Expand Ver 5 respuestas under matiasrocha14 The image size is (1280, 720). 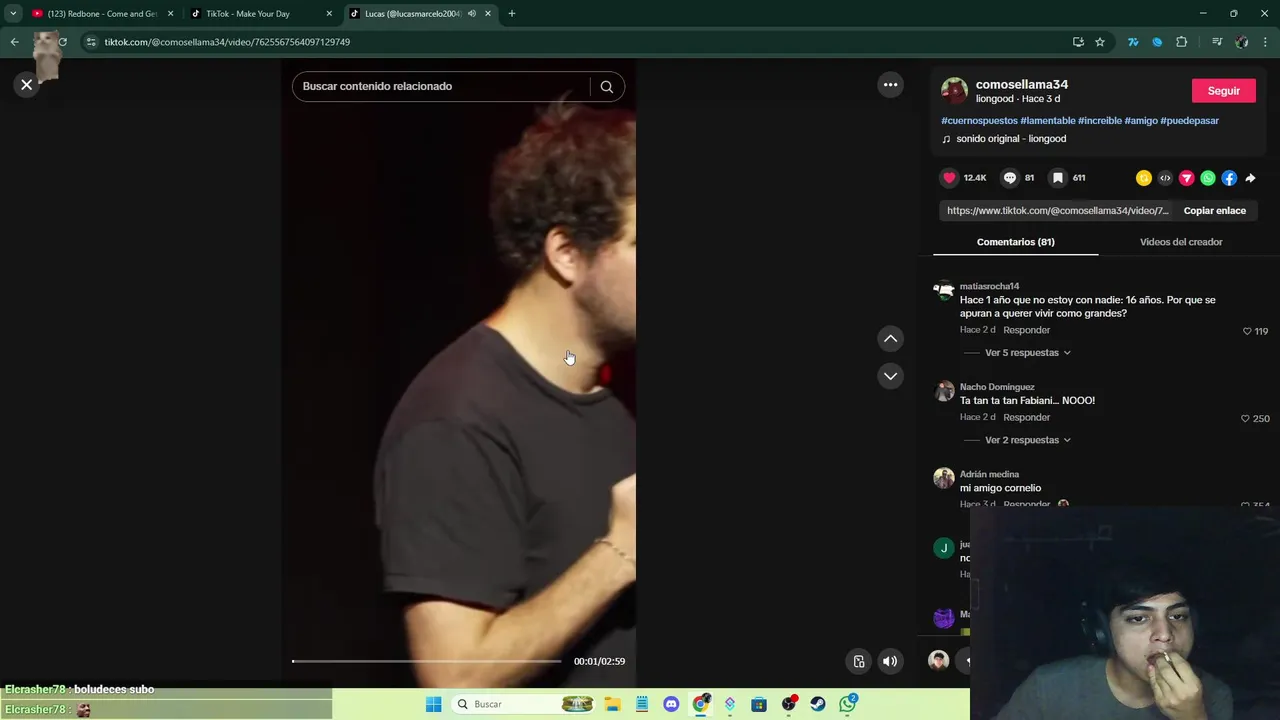coord(1027,353)
